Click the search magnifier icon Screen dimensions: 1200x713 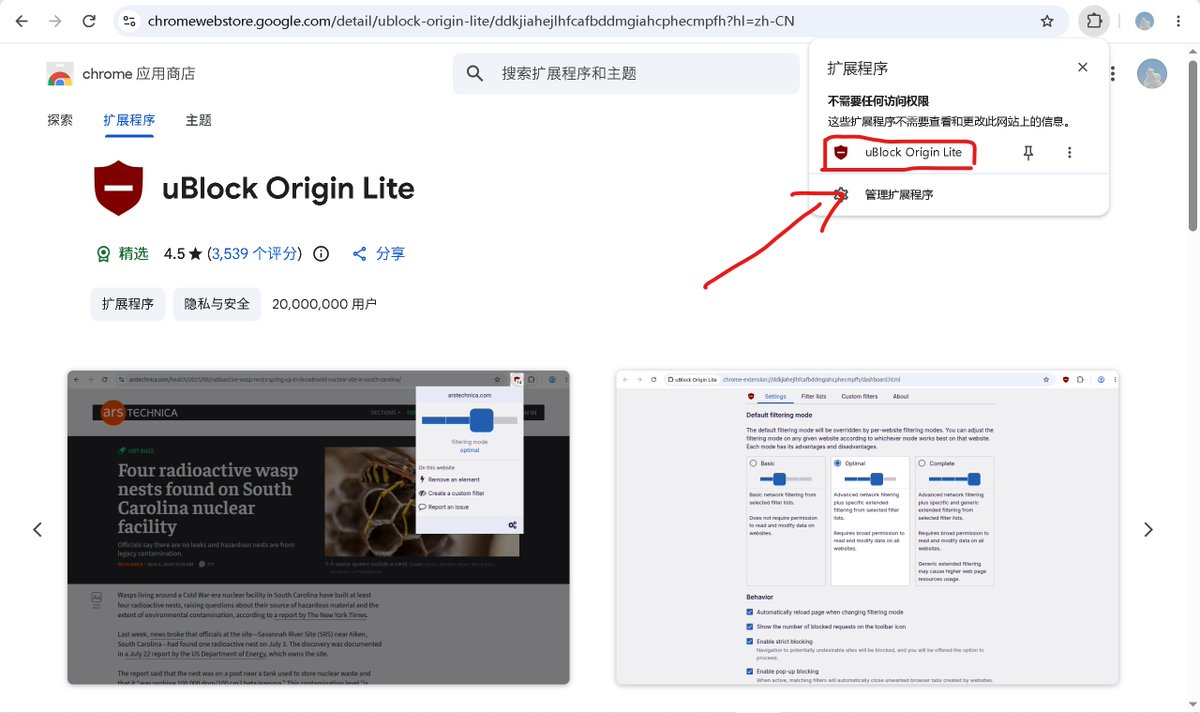[x=475, y=73]
